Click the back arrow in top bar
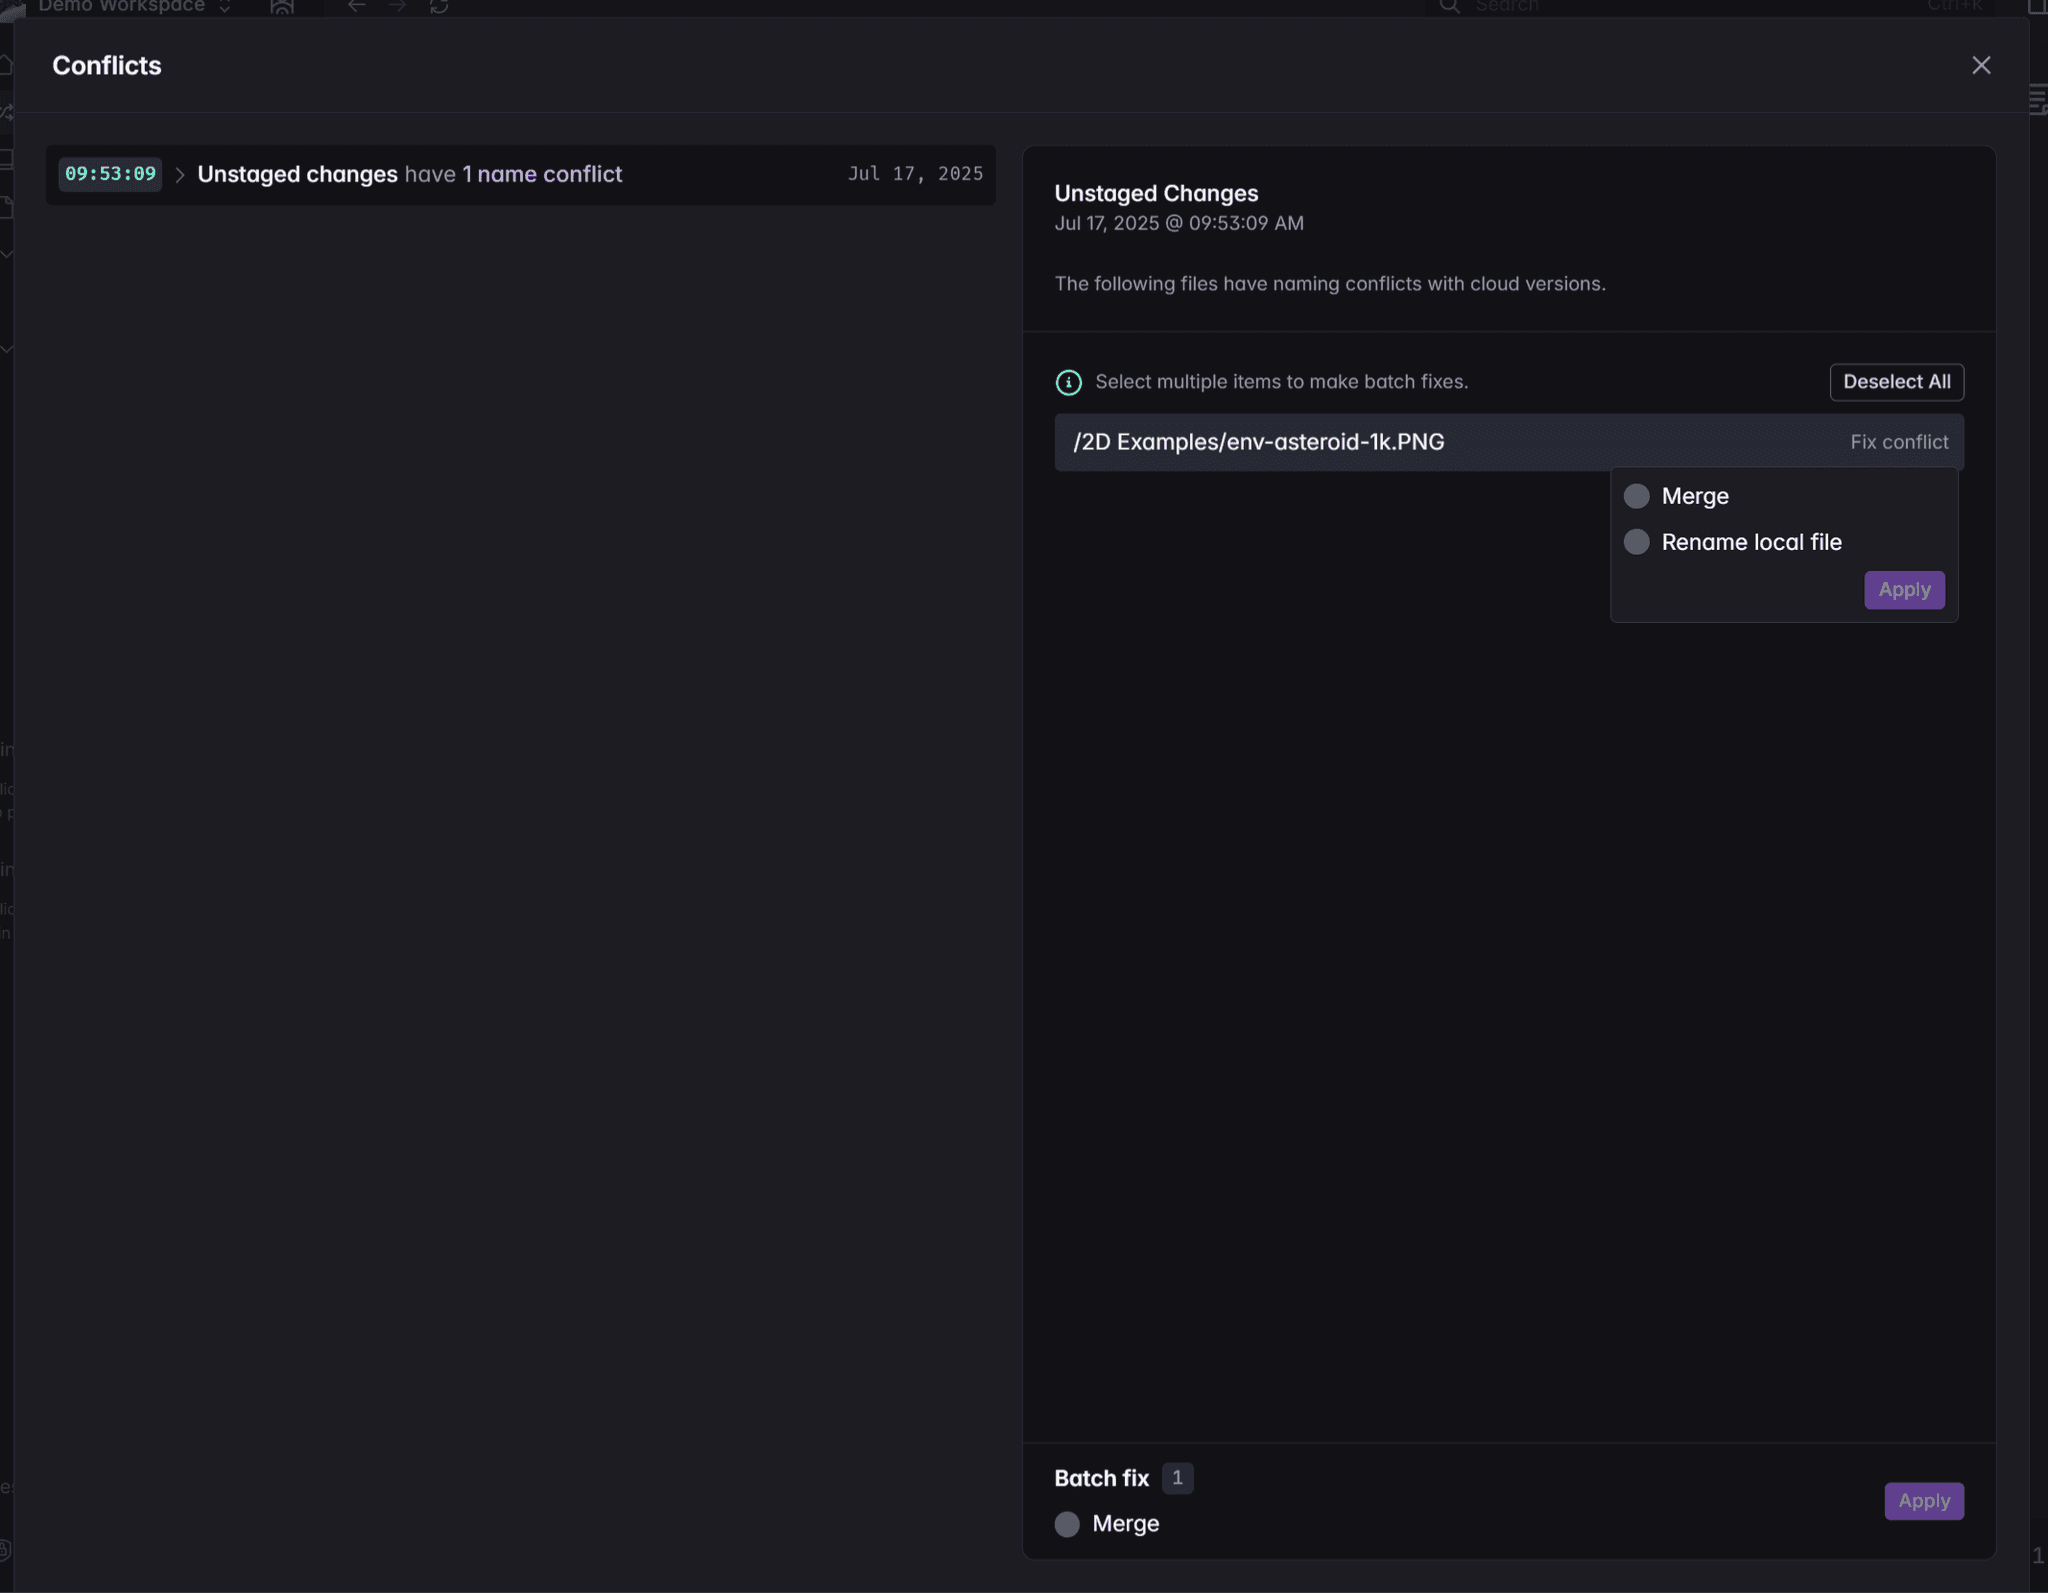The image size is (2048, 1593). click(x=357, y=6)
